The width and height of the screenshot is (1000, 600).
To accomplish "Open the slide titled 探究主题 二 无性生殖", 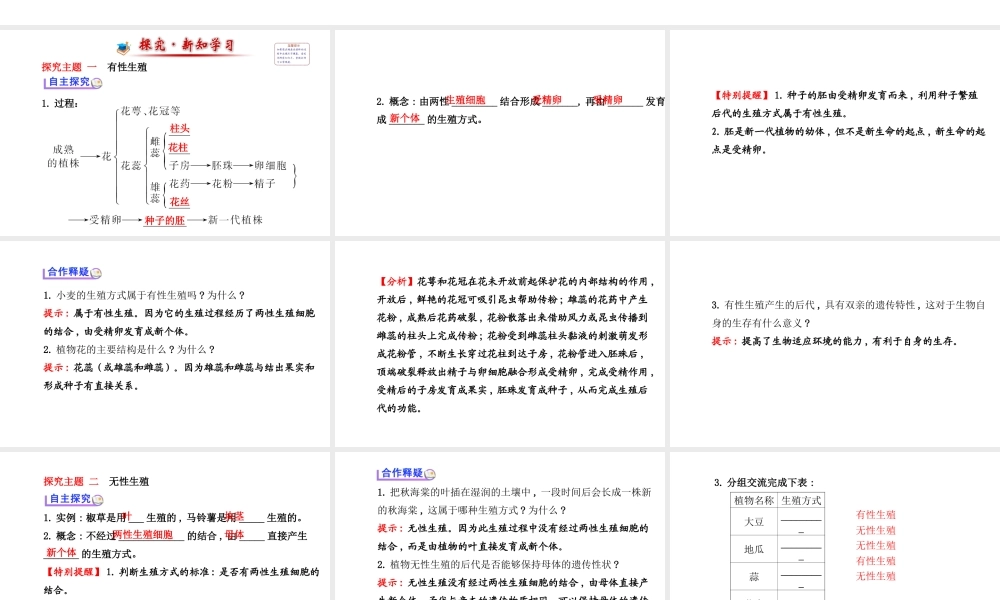I will [x=165, y=526].
